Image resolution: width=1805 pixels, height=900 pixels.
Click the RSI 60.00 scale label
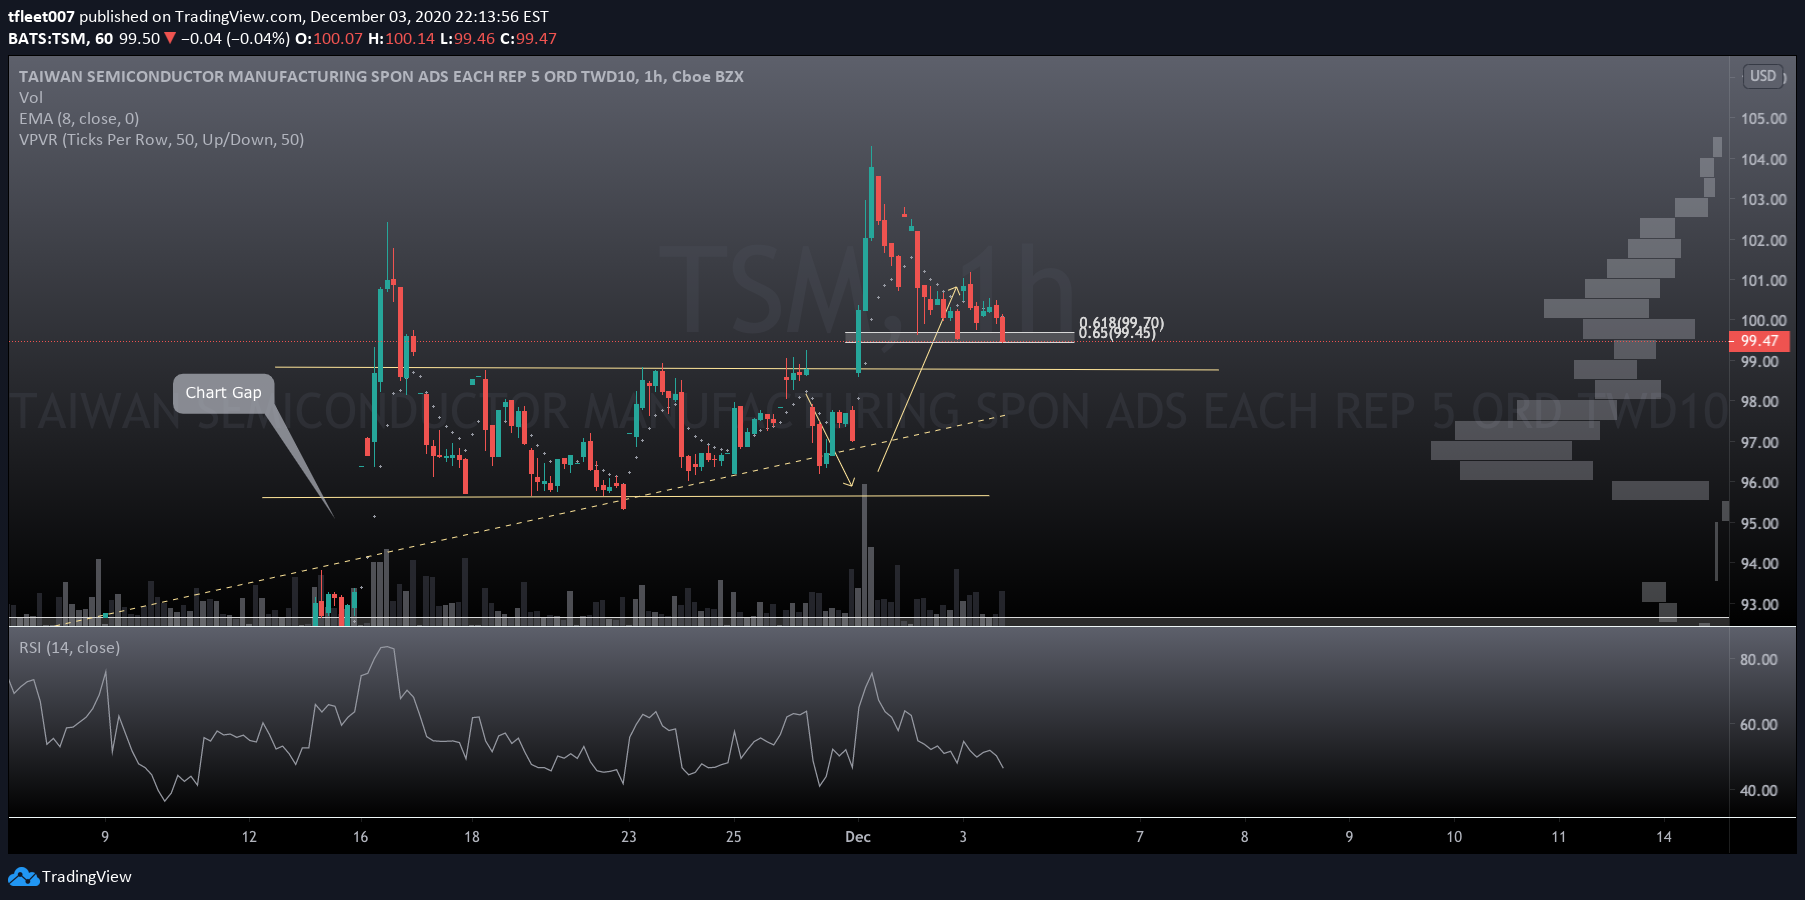(1759, 724)
